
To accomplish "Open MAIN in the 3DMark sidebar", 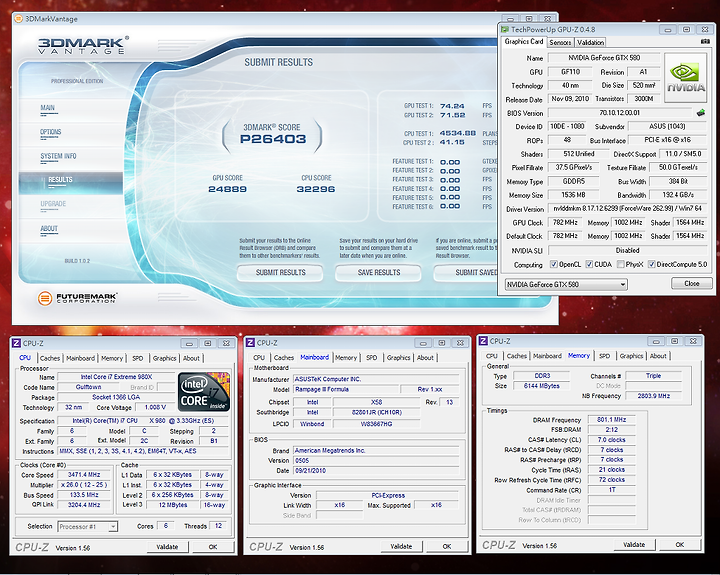I will 47,108.
